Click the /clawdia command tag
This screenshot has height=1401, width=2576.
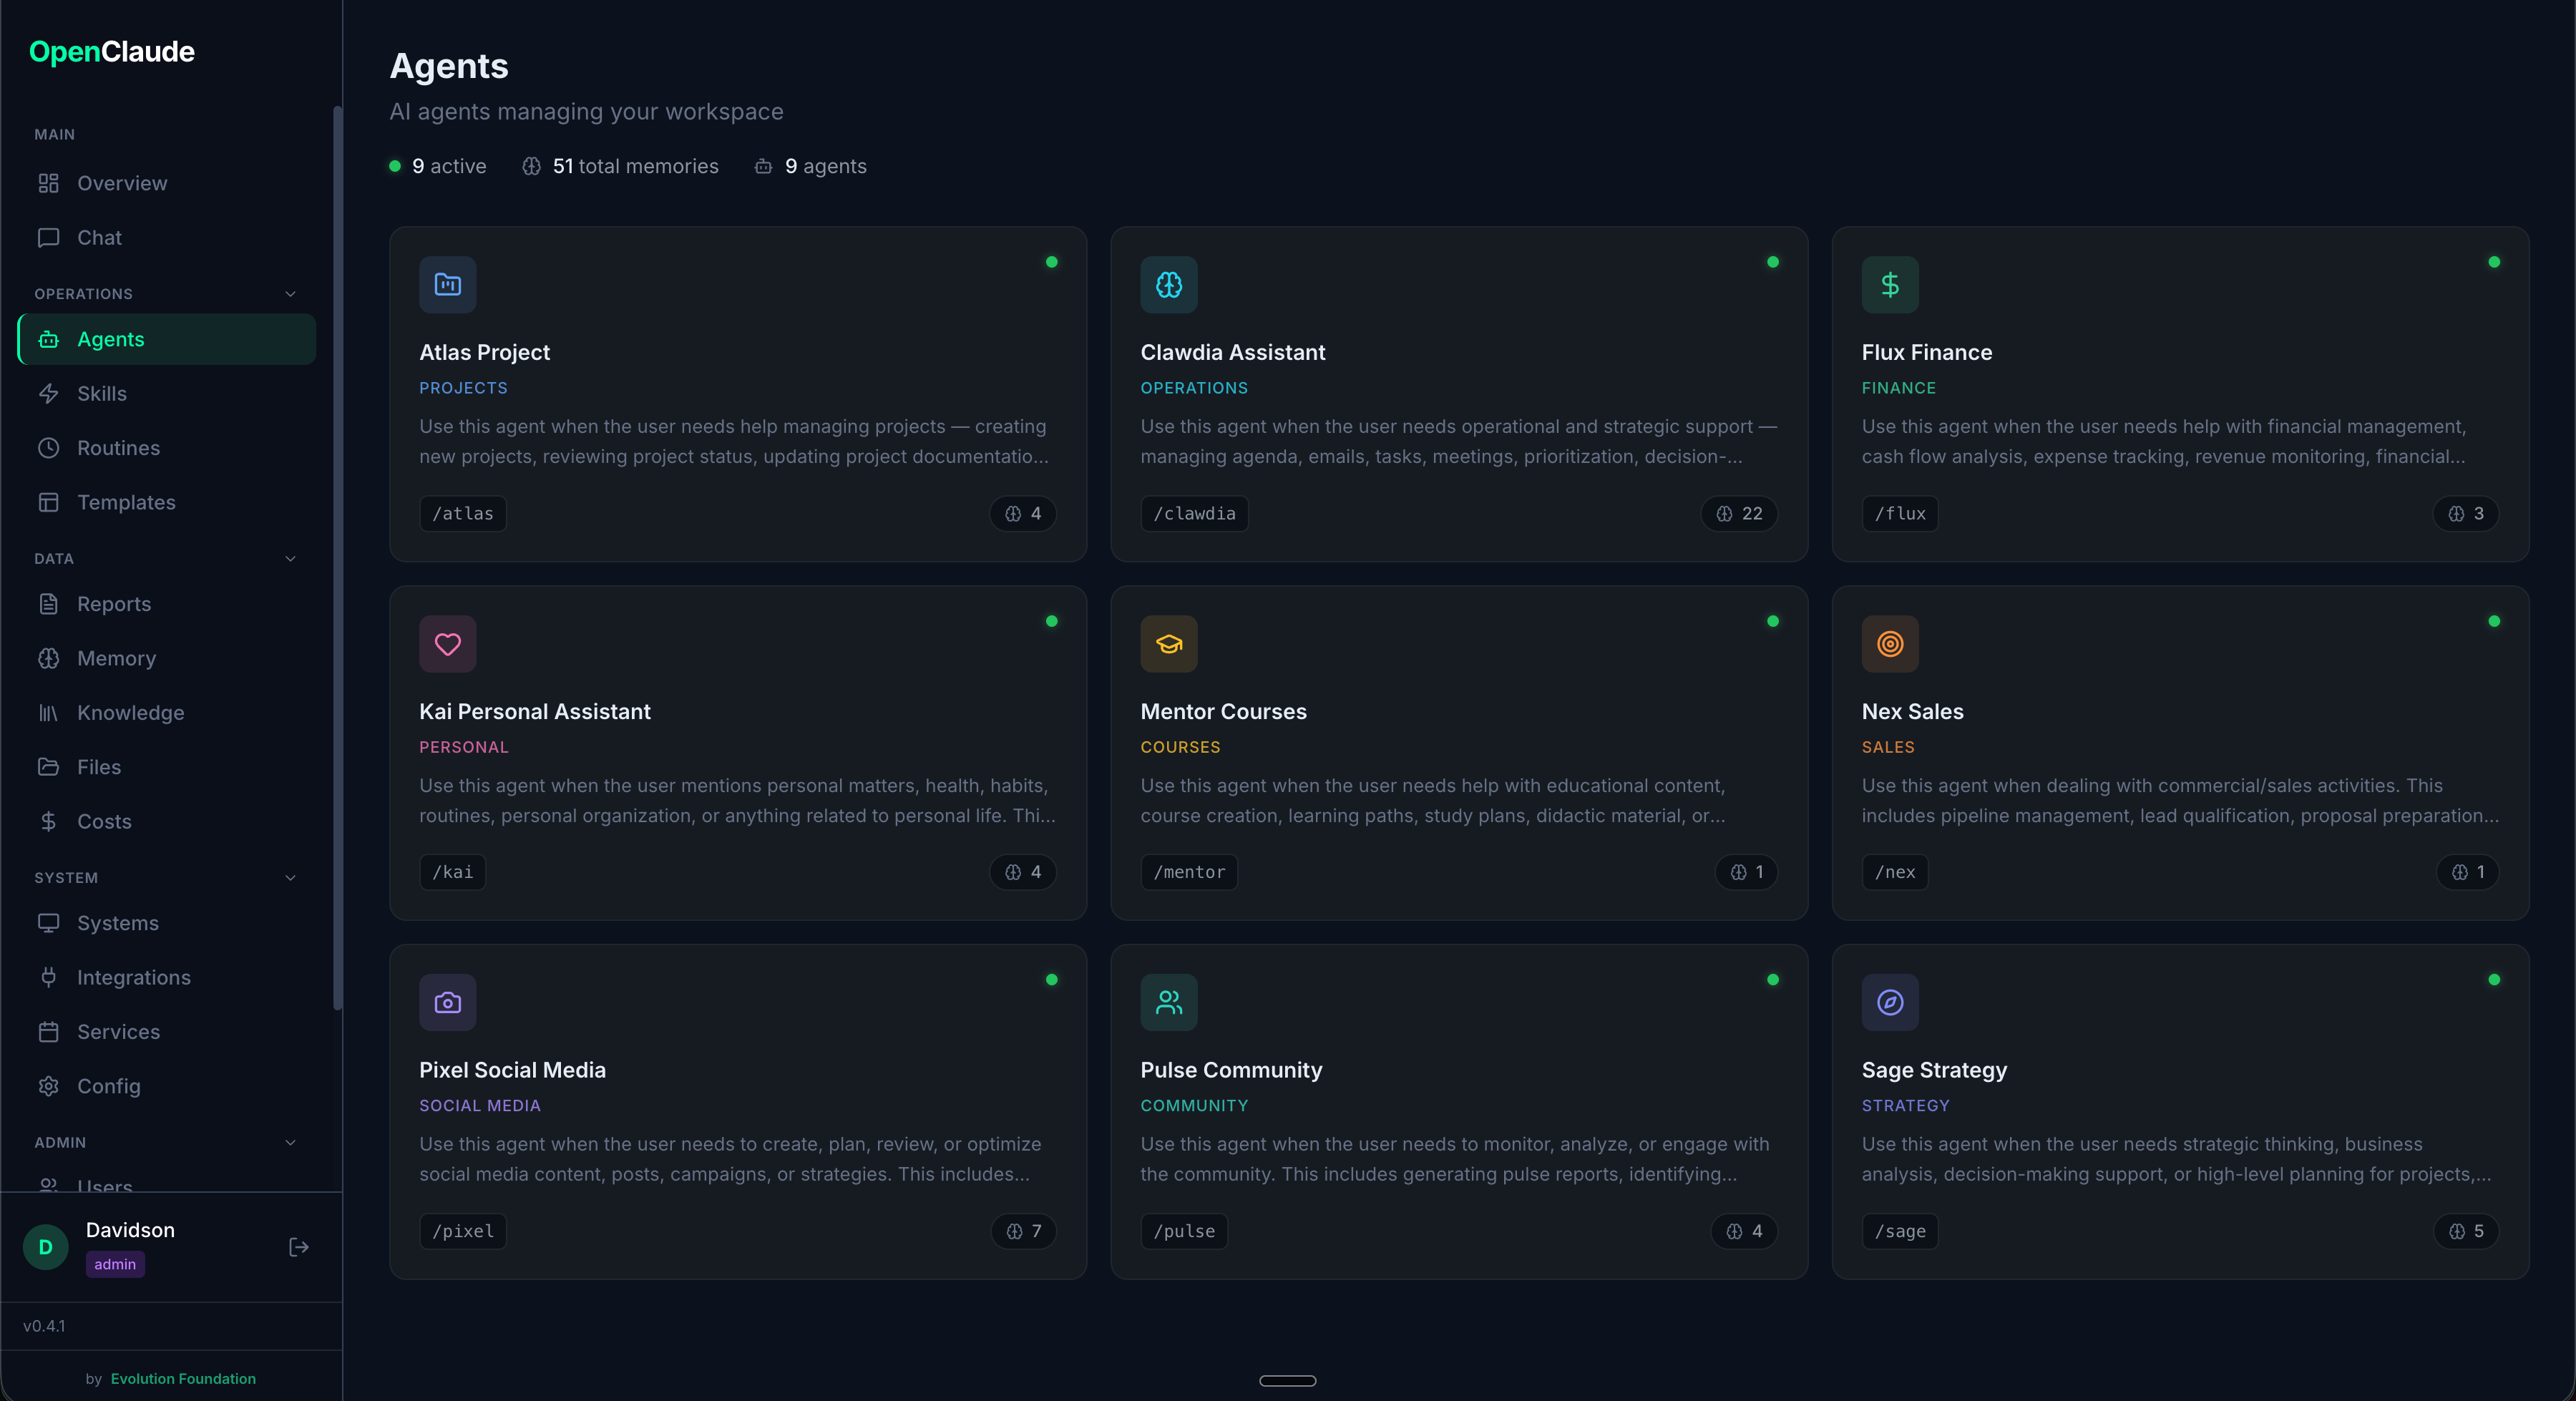pos(1194,513)
